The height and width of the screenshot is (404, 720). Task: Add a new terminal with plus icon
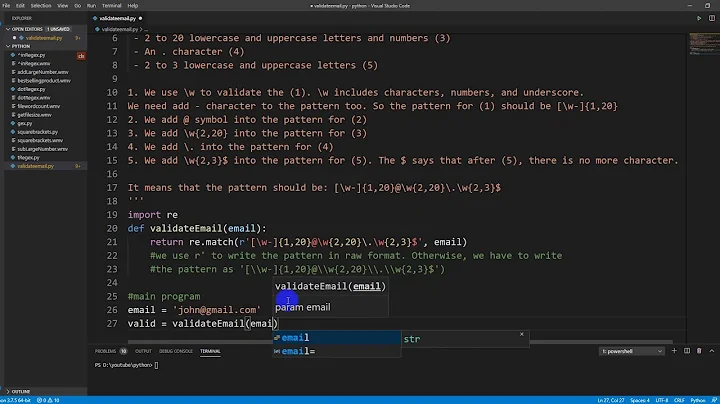pyautogui.click(x=674, y=351)
